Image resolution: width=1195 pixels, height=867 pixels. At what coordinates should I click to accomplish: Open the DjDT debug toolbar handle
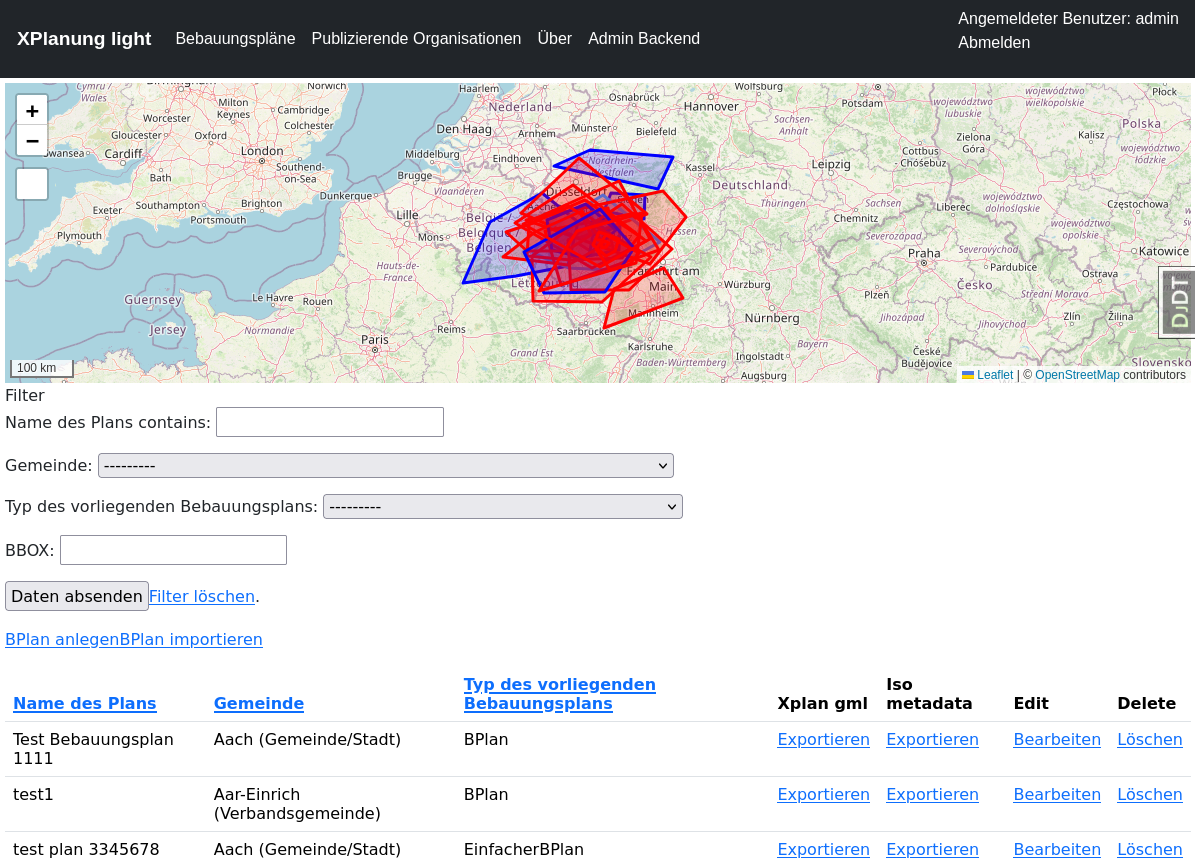tap(1177, 302)
